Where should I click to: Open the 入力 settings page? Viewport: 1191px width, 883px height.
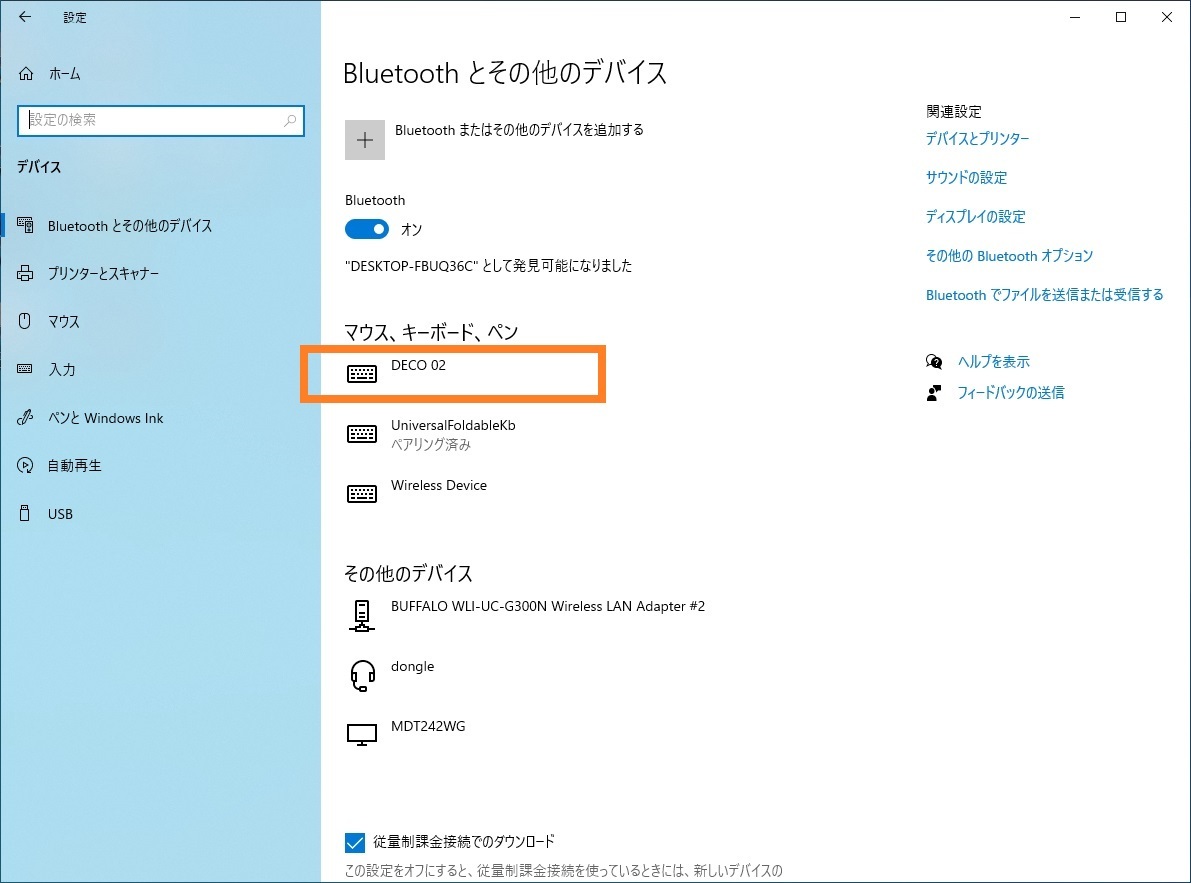[62, 369]
